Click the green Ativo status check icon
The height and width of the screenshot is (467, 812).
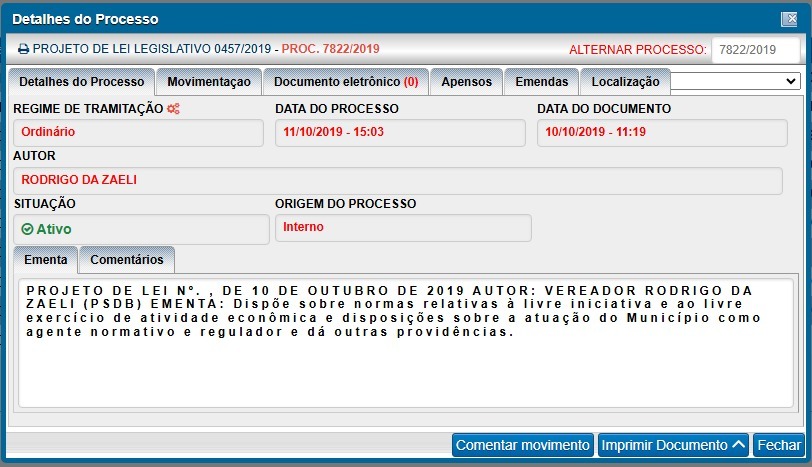[27, 228]
